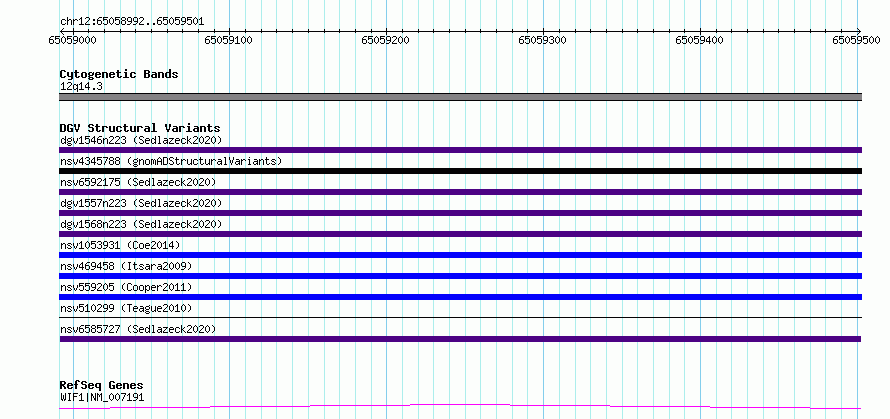Select the RefSeq Genes track title

point(102,386)
